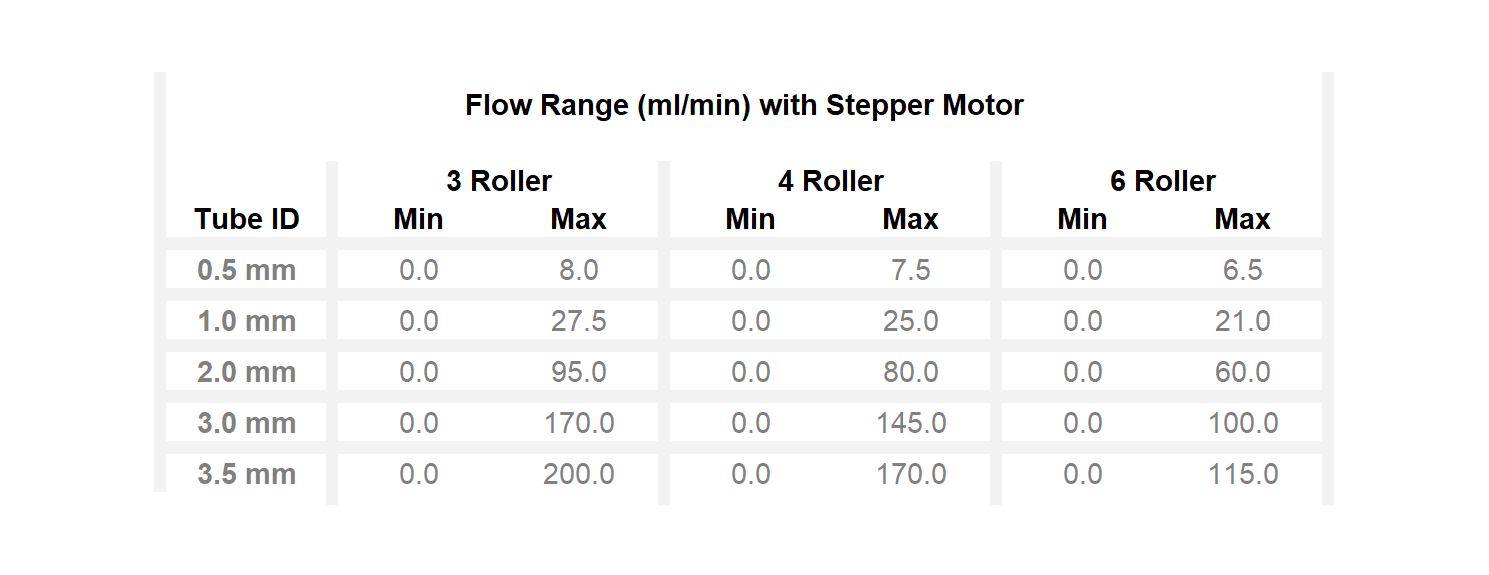Select the 3.0 mm row label

[247, 423]
